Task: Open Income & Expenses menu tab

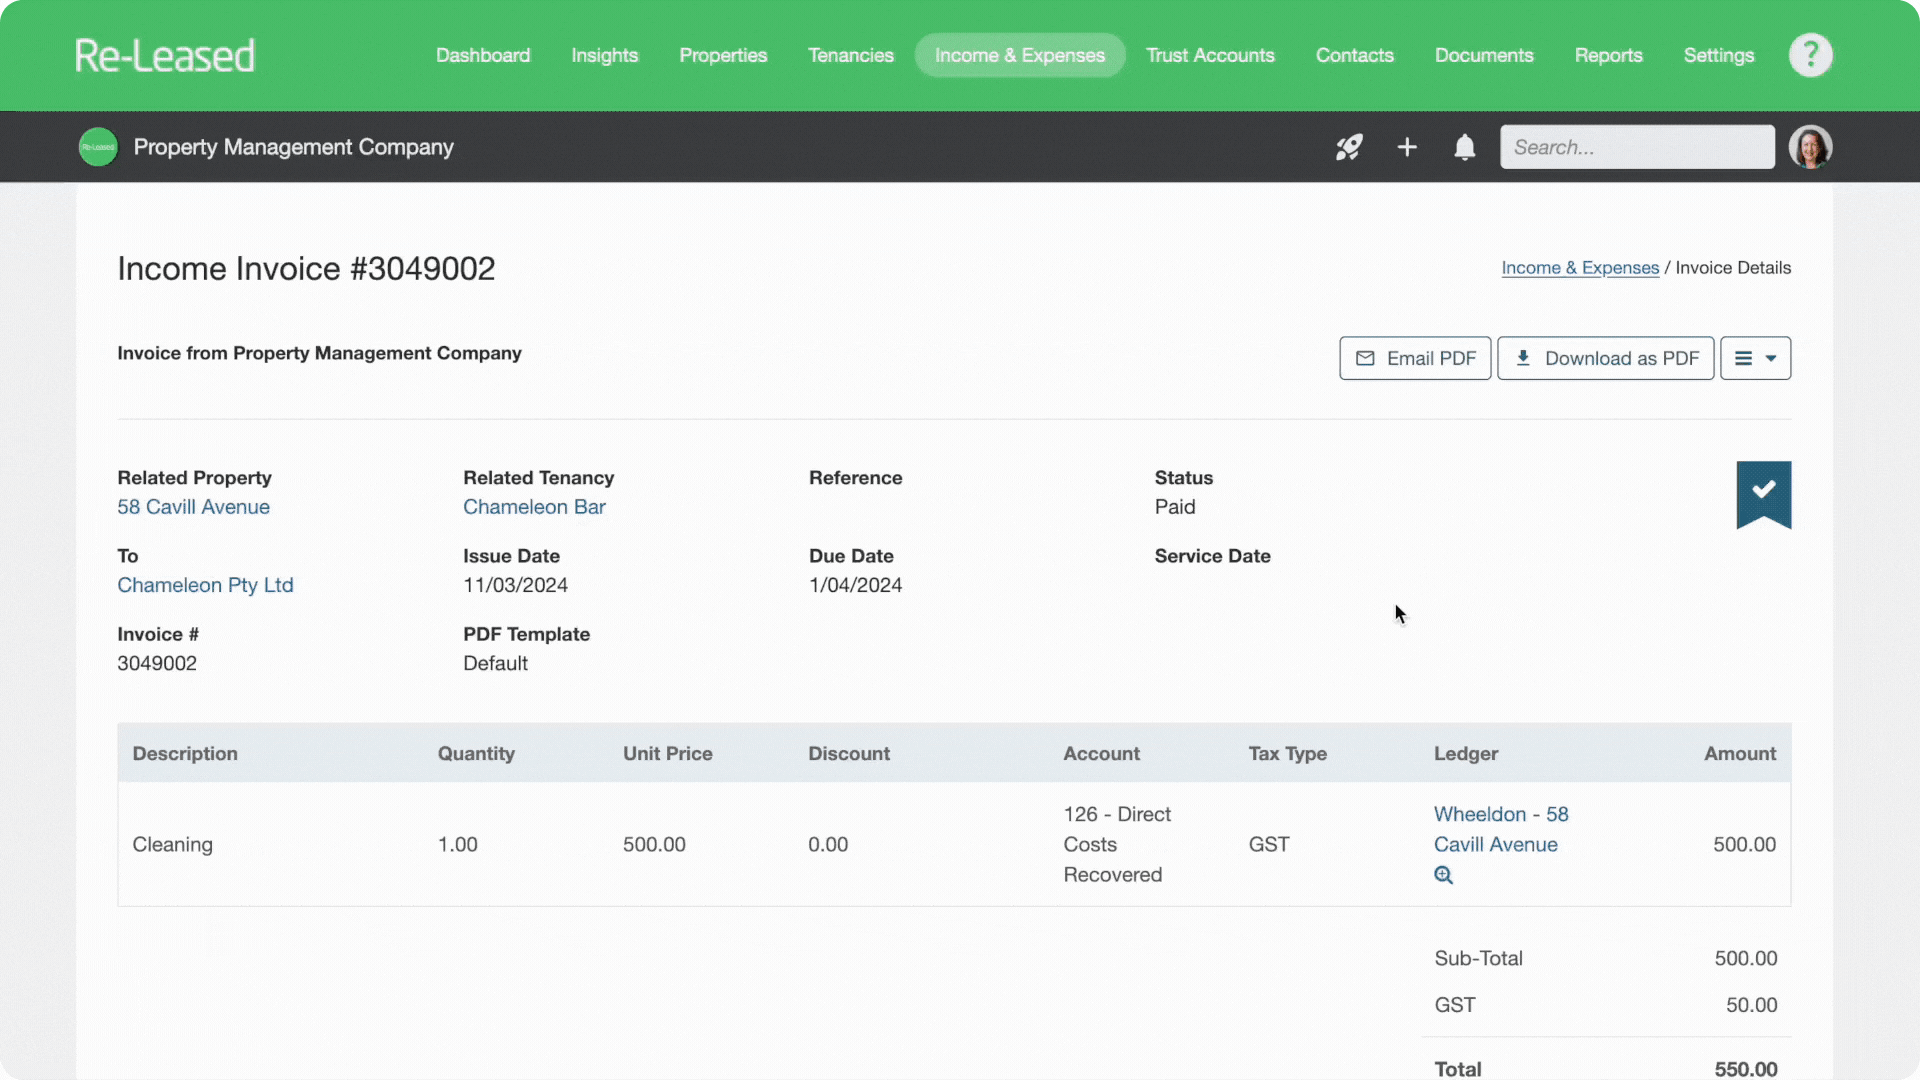Action: (1020, 55)
